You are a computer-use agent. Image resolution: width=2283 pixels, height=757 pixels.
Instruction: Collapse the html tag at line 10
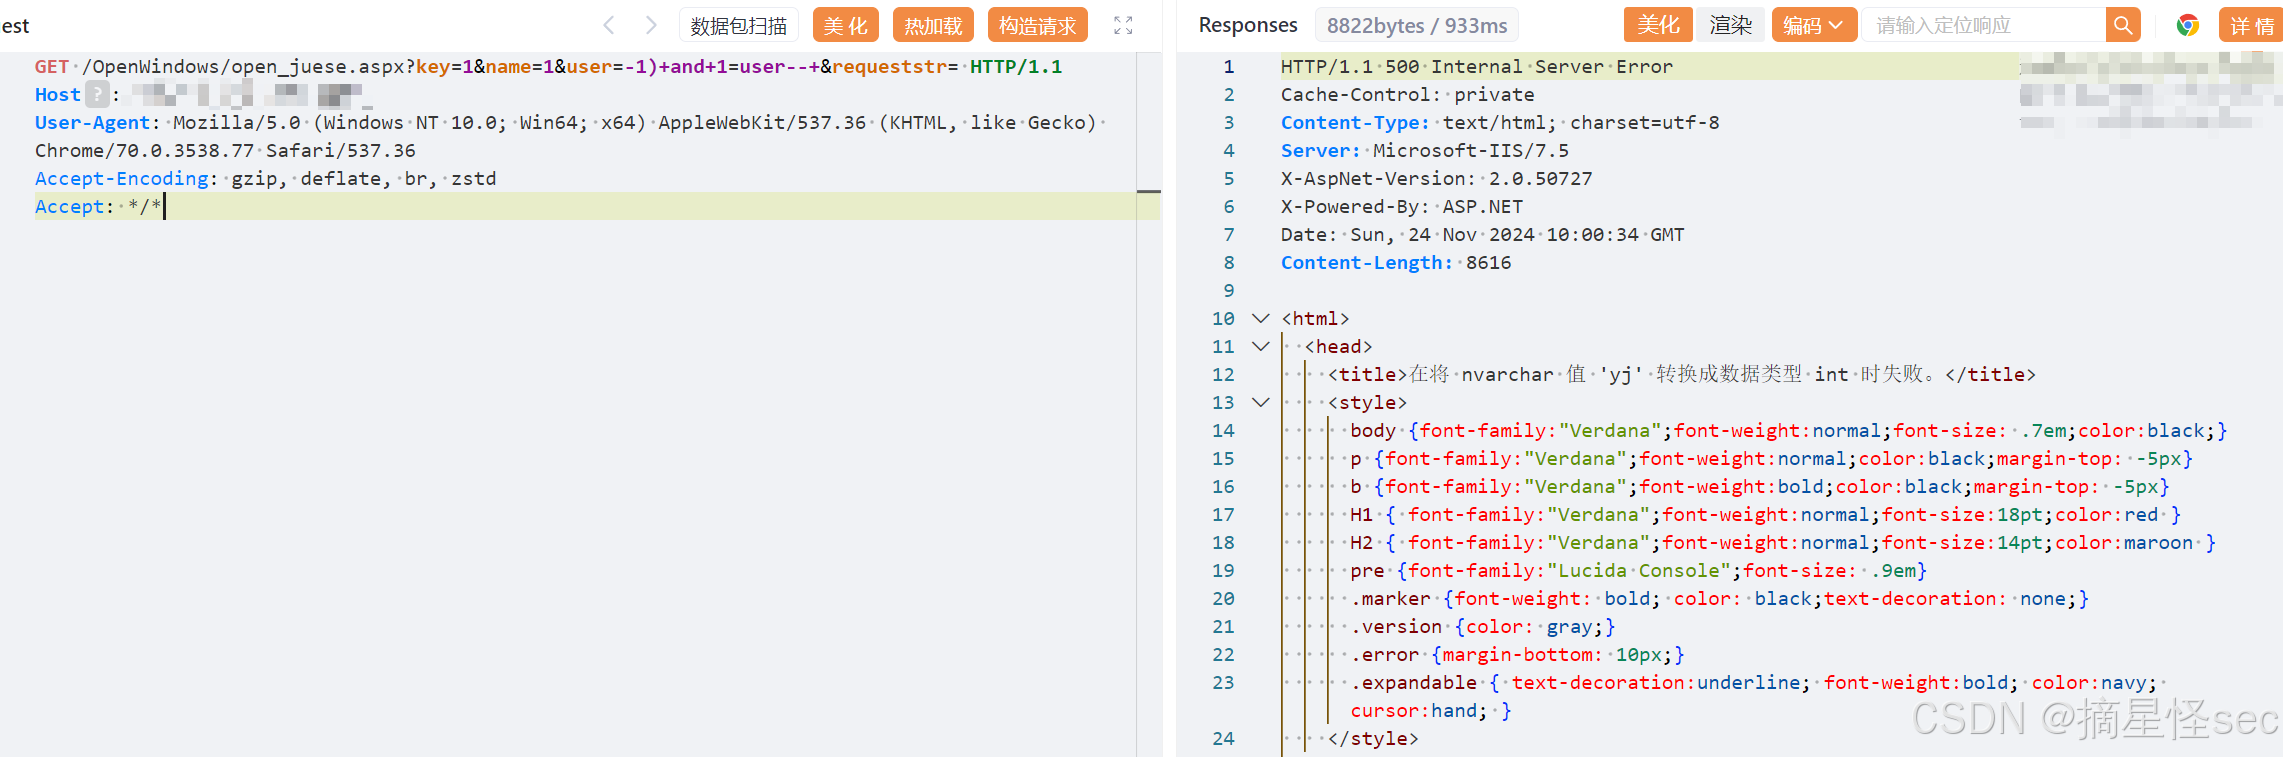point(1261,319)
